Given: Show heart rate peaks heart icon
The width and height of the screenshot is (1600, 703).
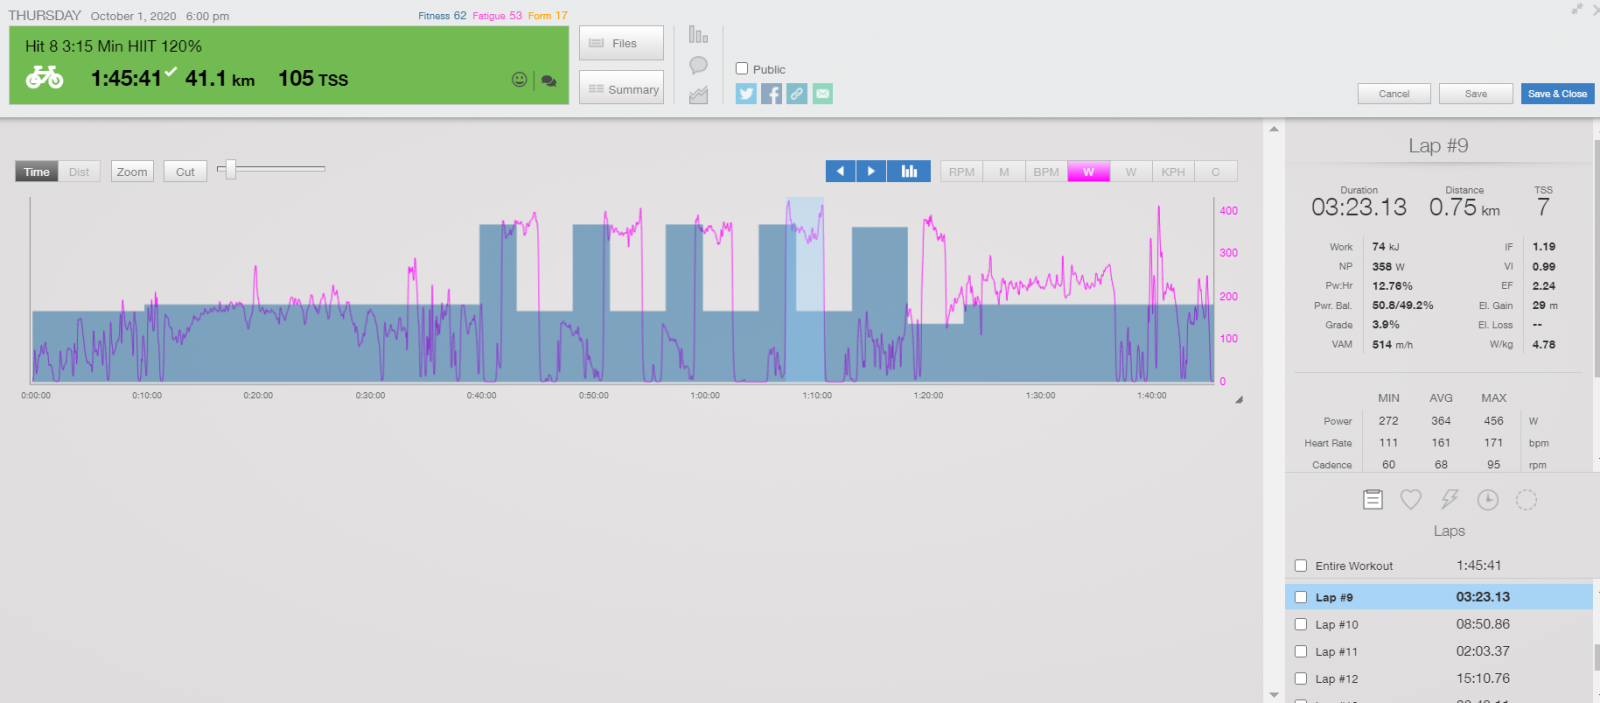Looking at the screenshot, I should pos(1411,499).
